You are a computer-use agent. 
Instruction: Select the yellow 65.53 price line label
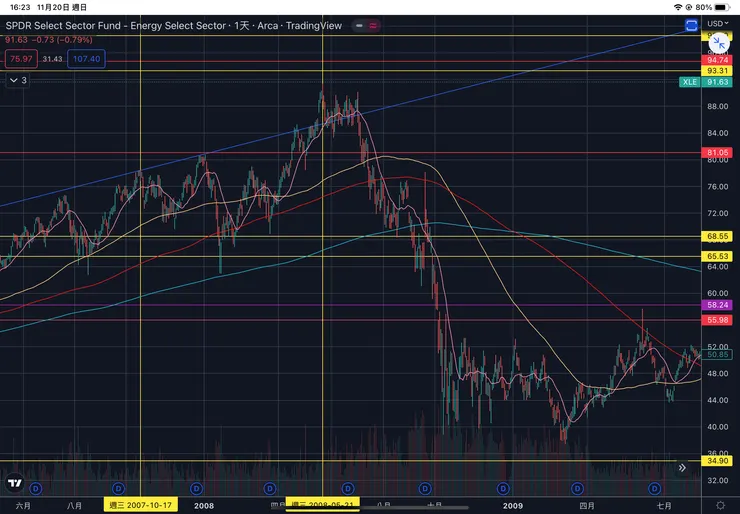(x=717, y=256)
